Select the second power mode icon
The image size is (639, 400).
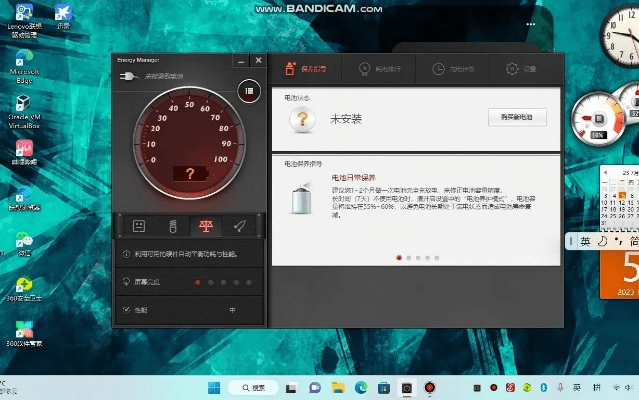pyautogui.click(x=172, y=225)
